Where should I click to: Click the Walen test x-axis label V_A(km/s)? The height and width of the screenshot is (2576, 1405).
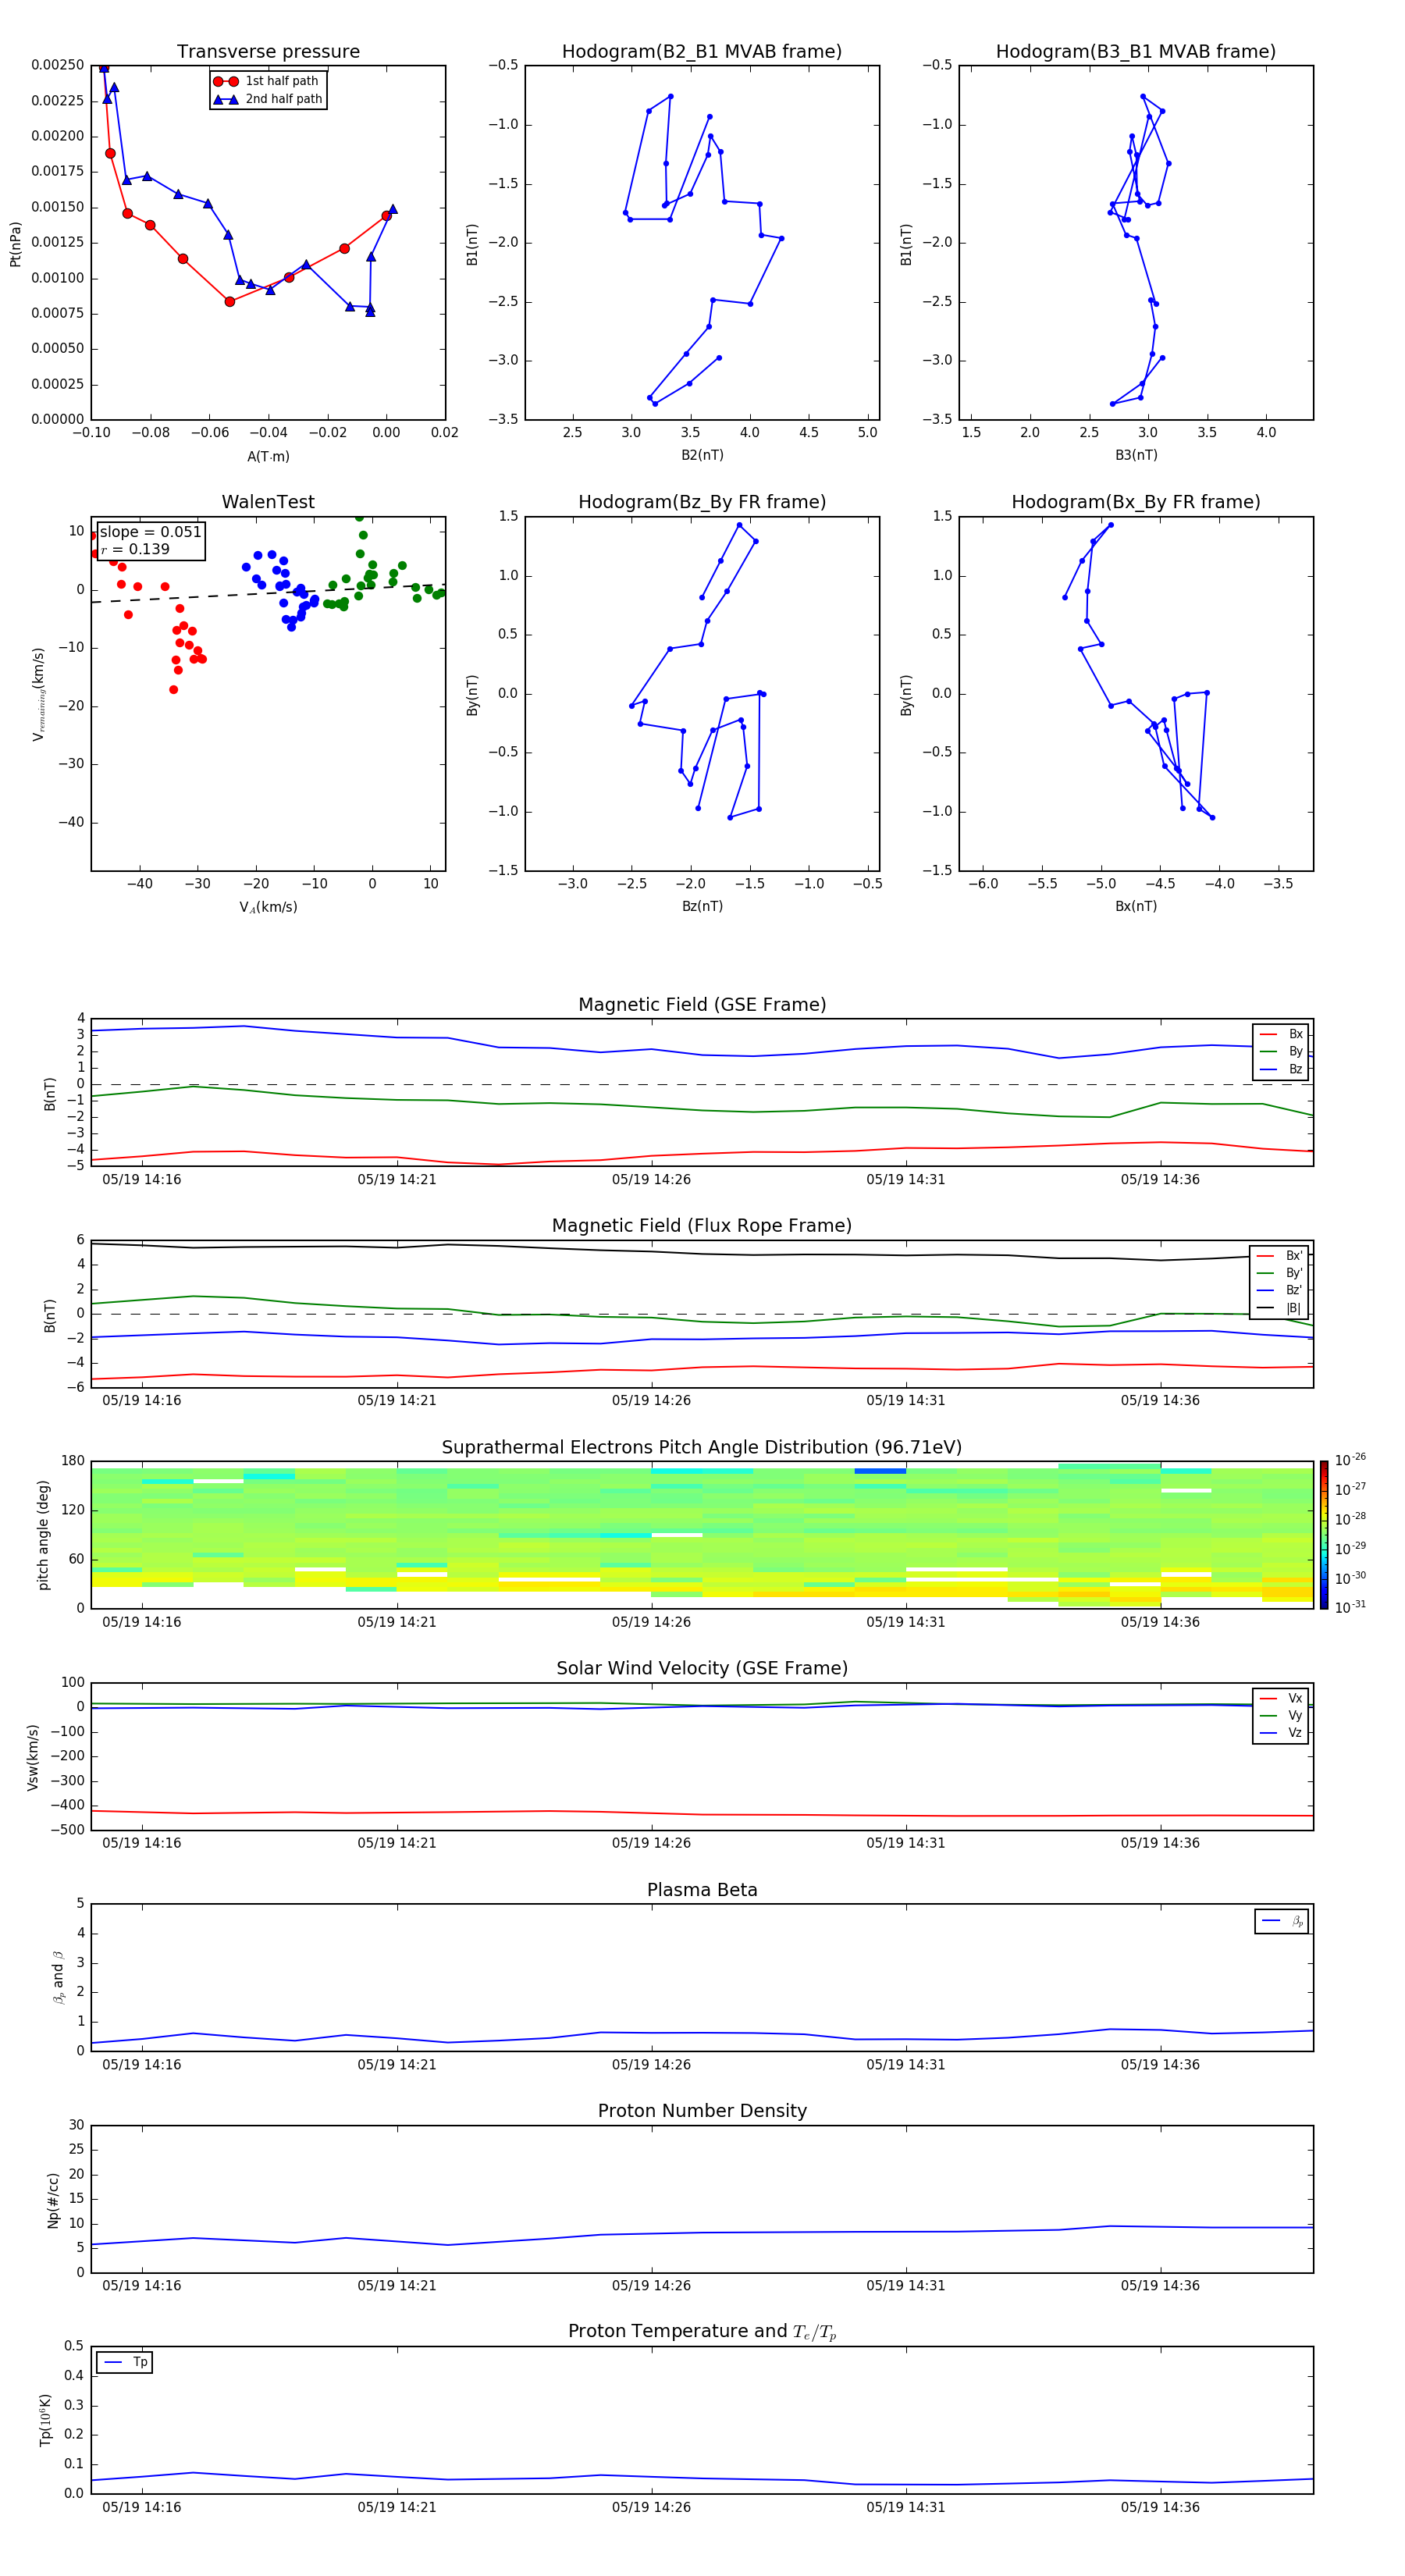tap(268, 907)
